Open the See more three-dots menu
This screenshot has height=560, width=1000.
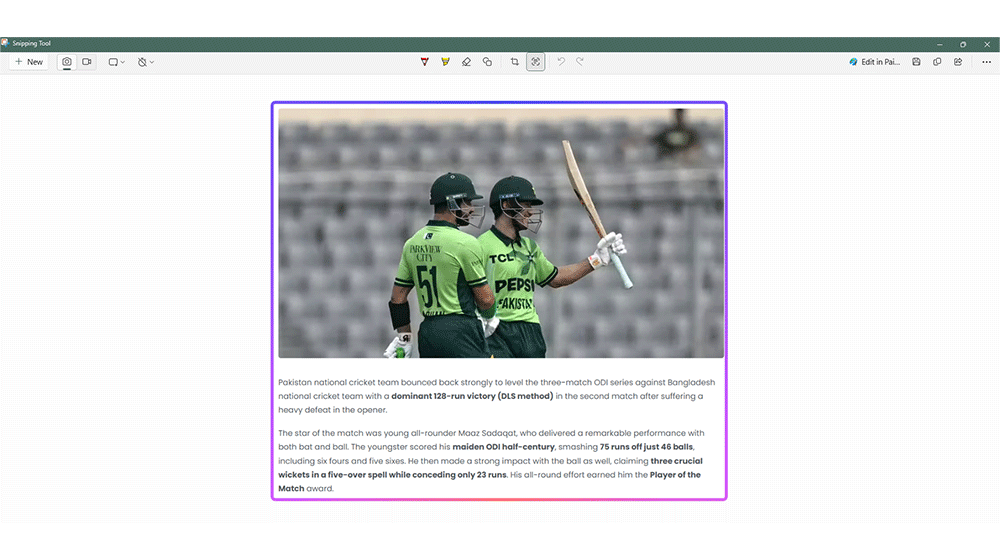[x=986, y=62]
